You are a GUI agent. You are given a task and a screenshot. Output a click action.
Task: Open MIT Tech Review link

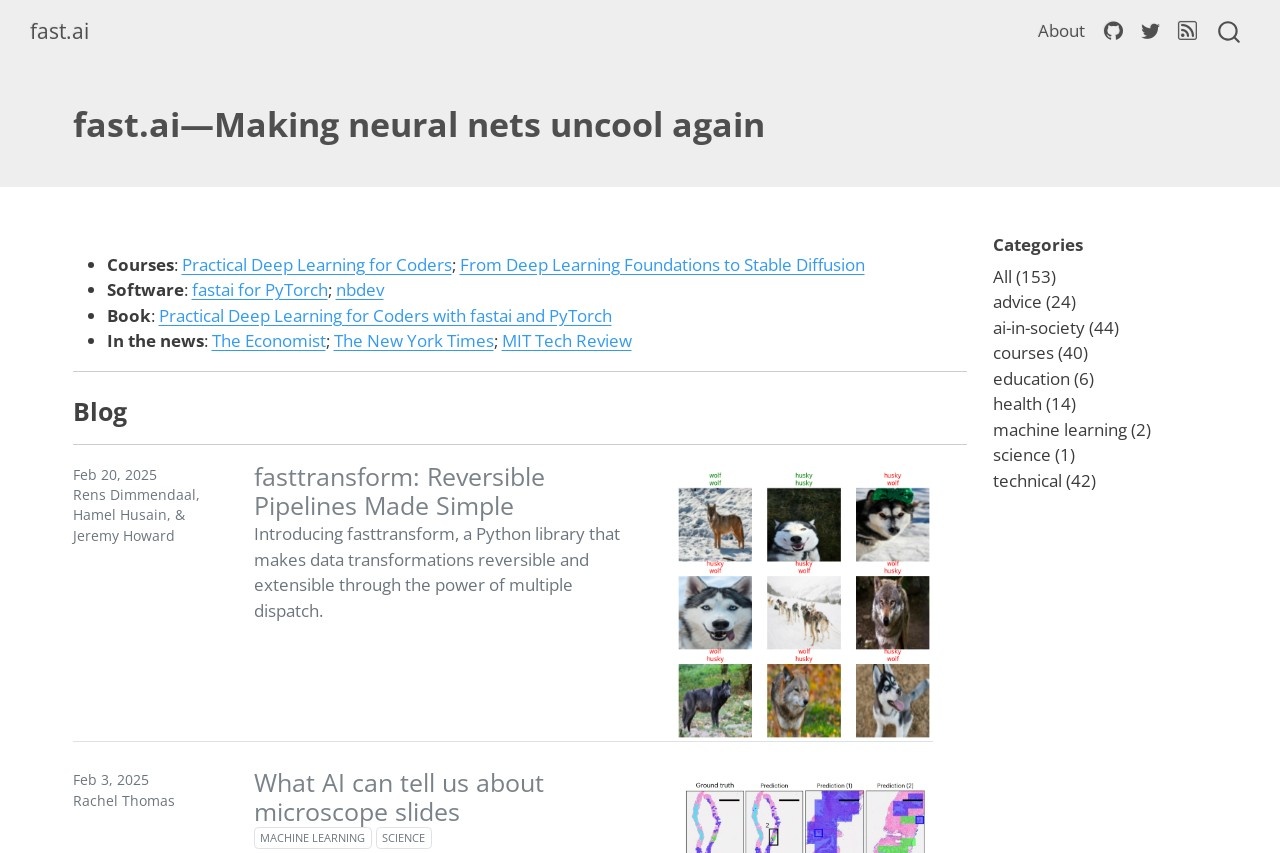[x=567, y=341]
